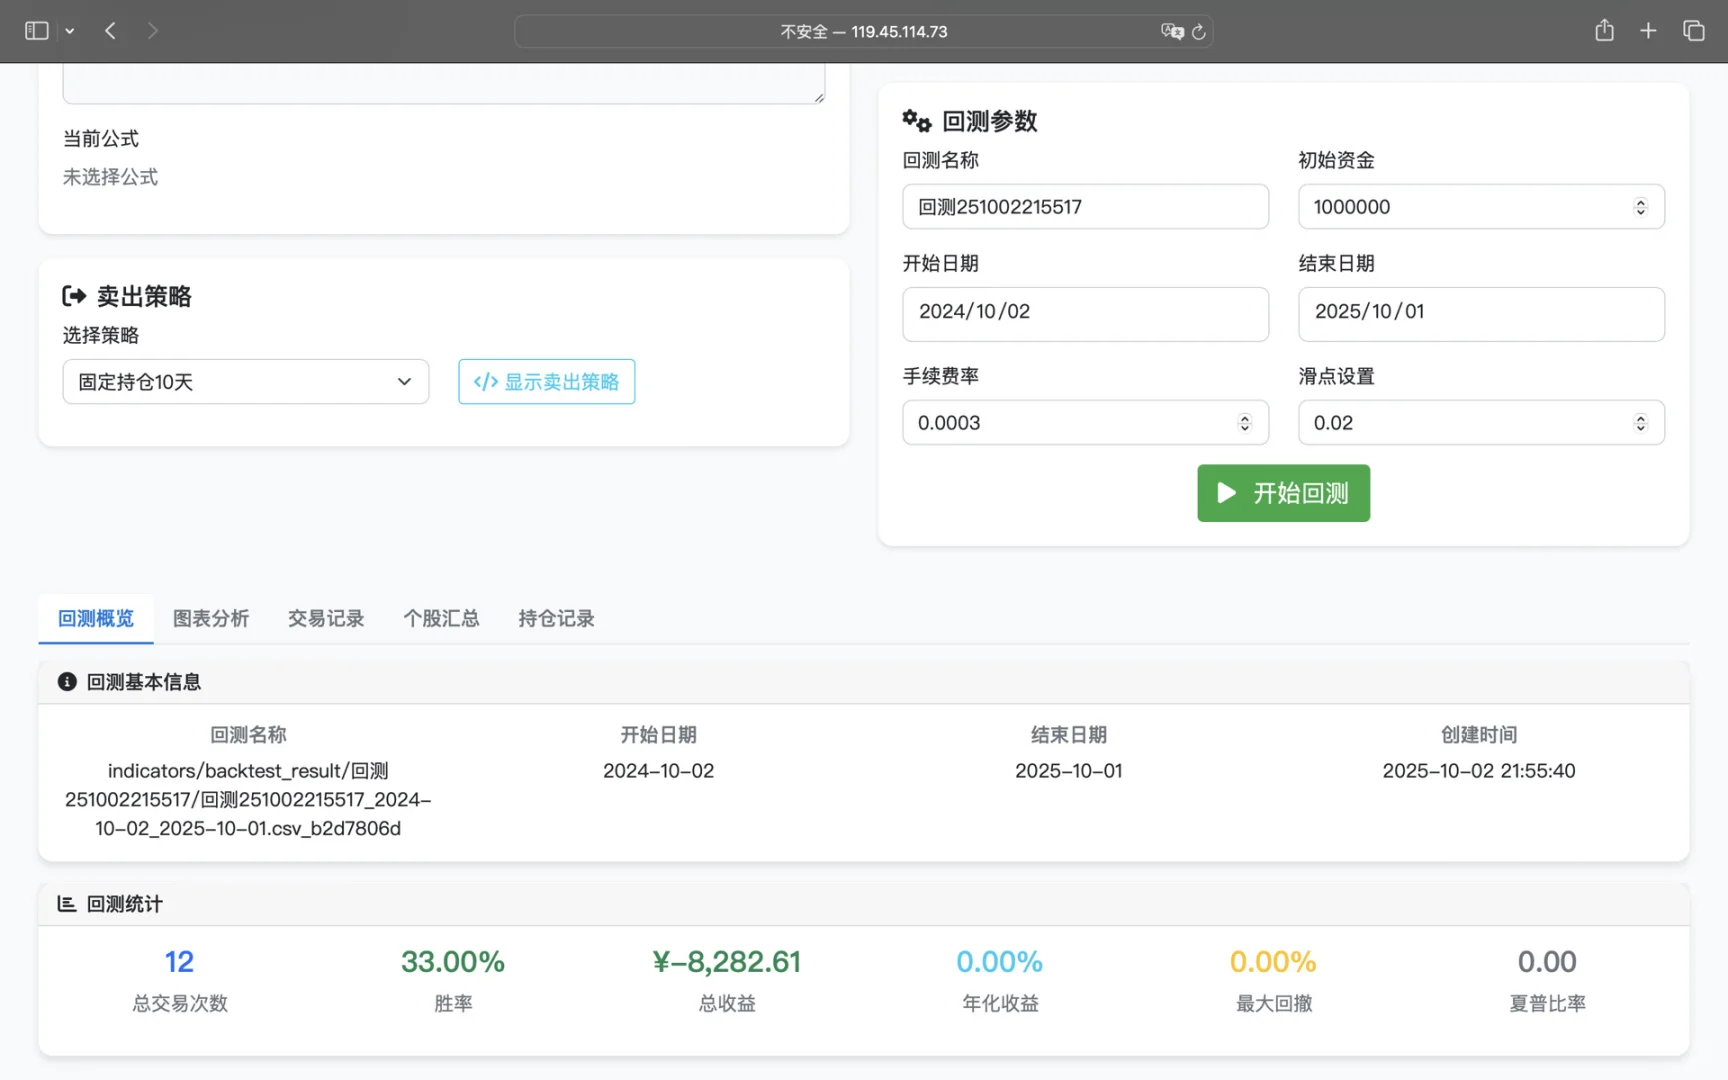Open the 持仓记录 tab
1728x1080 pixels.
pyautogui.click(x=556, y=618)
